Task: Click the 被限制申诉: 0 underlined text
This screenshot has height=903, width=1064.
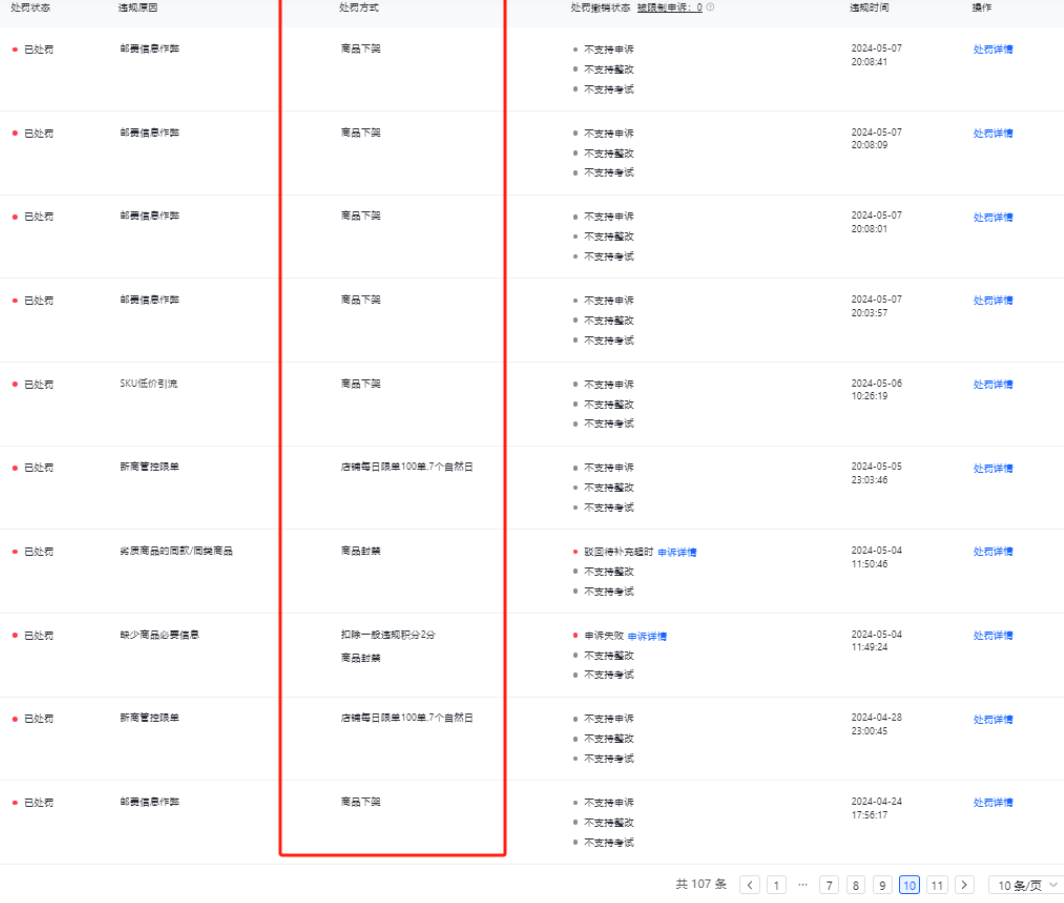Action: coord(669,7)
